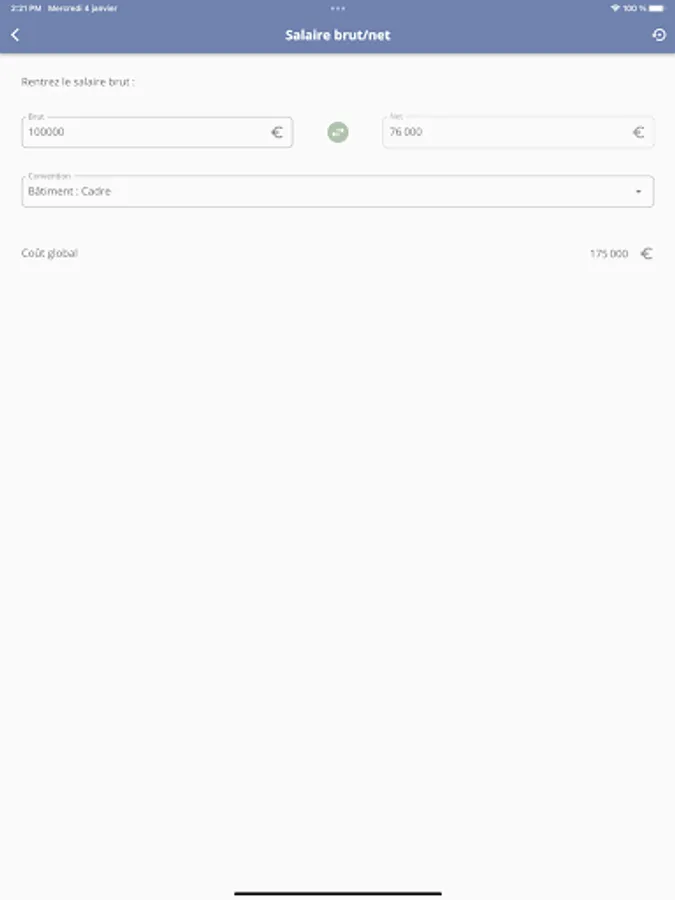
Task: Select the Bâtiment : Cadre convention box
Action: tap(338, 191)
